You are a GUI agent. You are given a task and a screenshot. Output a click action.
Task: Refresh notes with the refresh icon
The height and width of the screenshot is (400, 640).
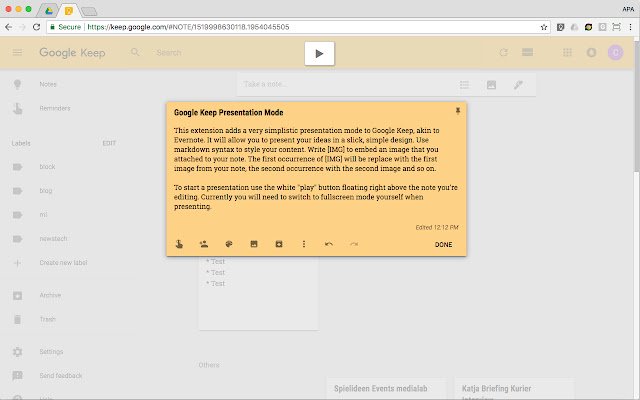pos(503,52)
